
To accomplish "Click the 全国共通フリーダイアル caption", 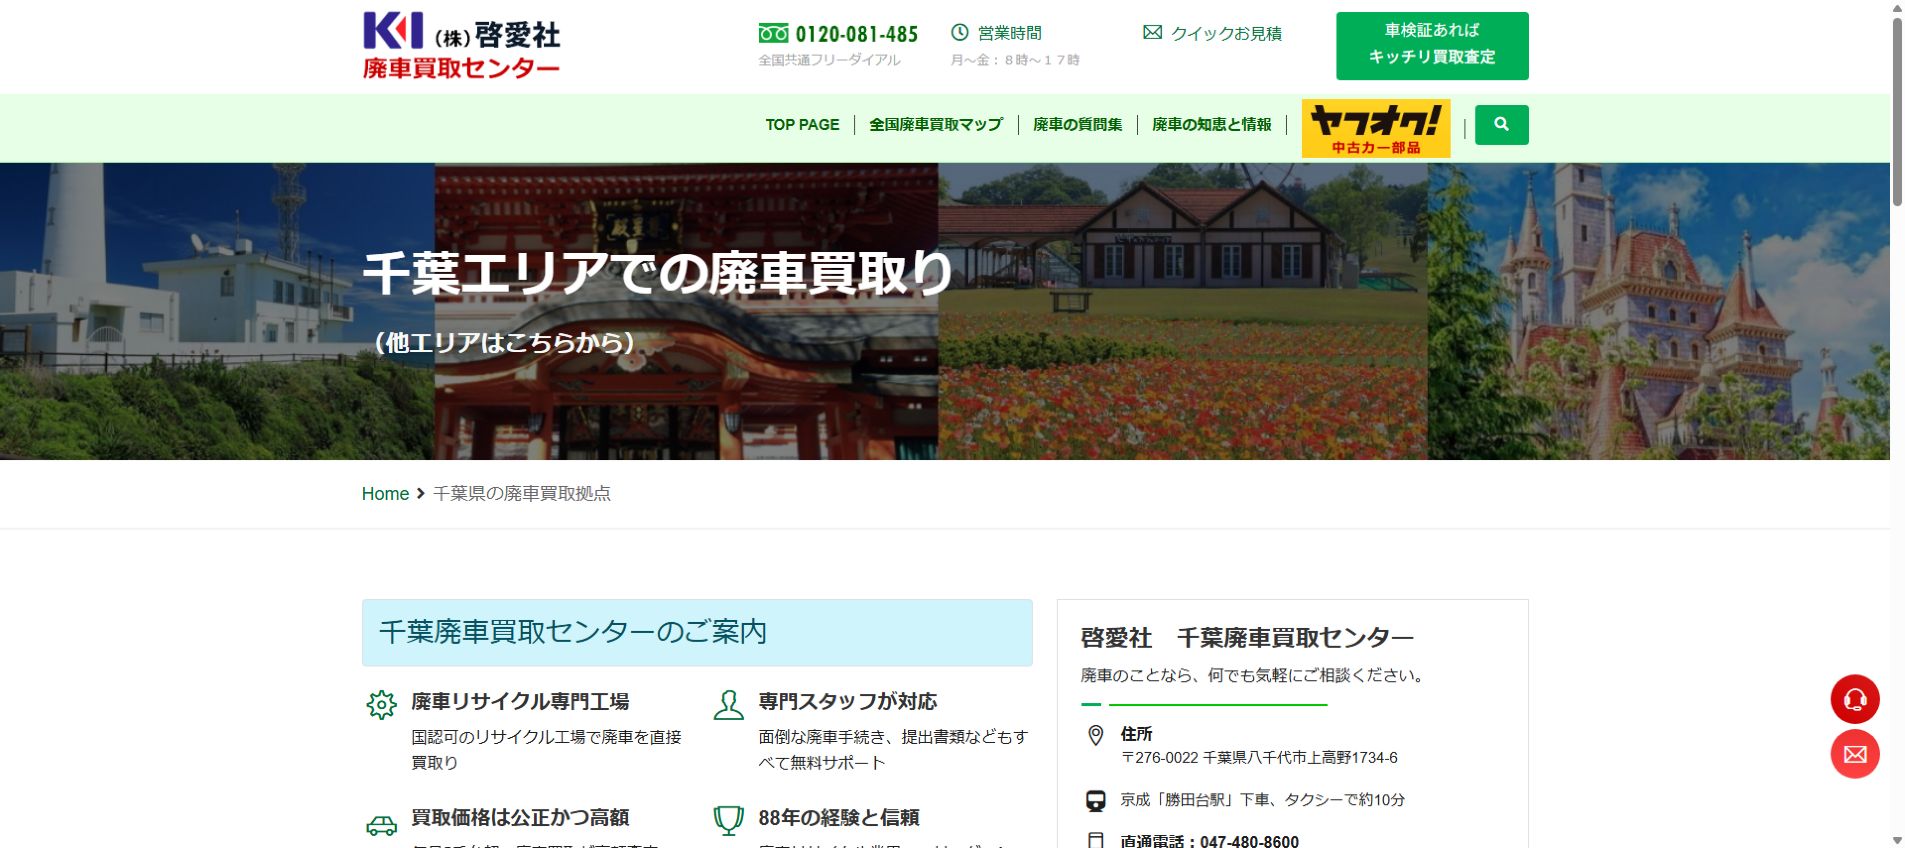I will point(829,60).
